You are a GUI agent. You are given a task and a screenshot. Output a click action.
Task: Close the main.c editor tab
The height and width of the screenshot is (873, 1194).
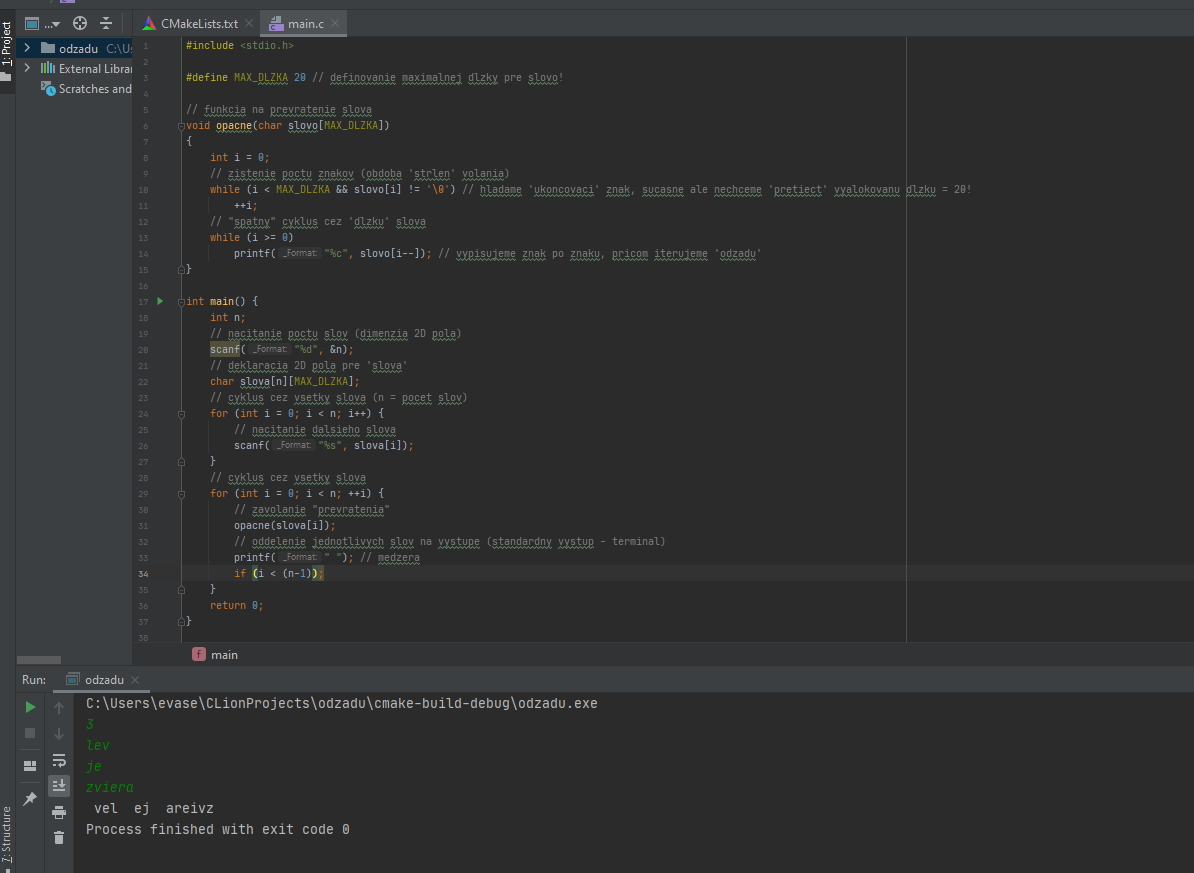click(333, 23)
